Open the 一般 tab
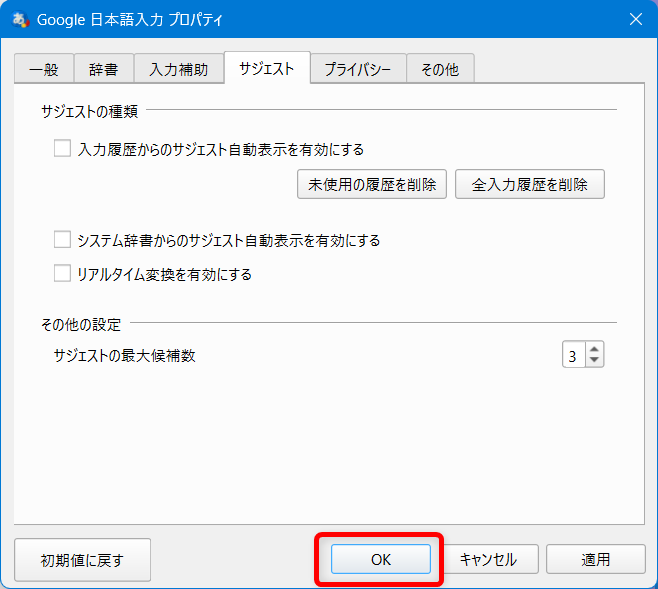 click(x=44, y=69)
